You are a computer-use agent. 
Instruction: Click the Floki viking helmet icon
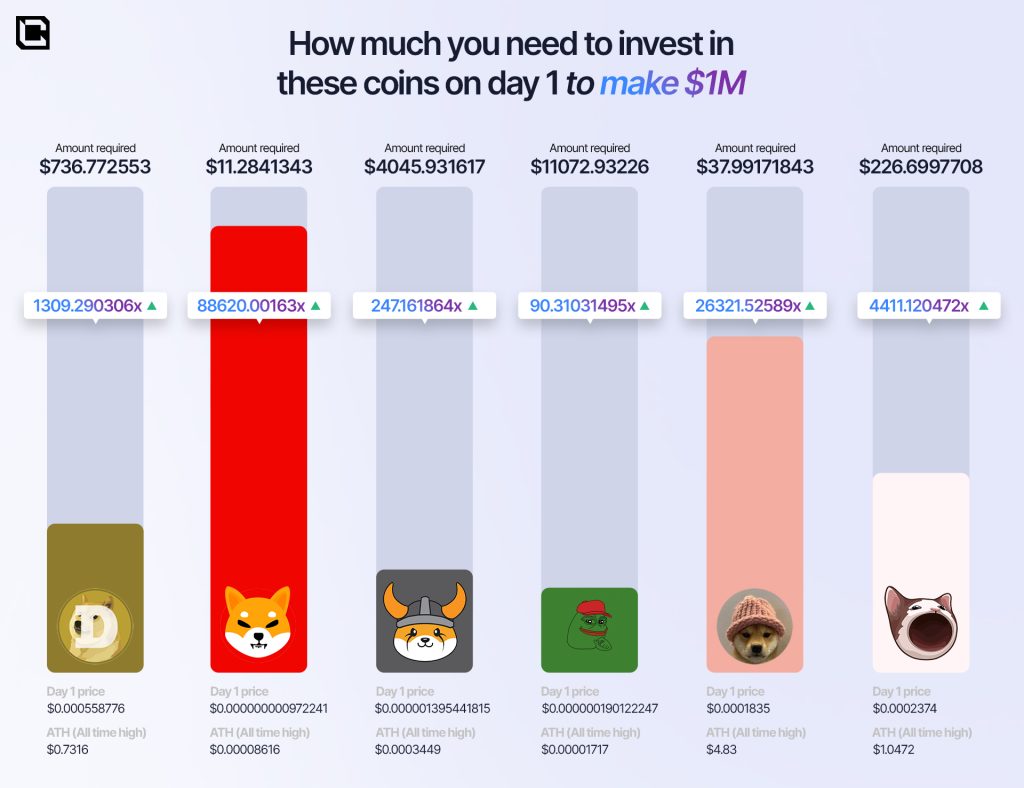(x=424, y=622)
